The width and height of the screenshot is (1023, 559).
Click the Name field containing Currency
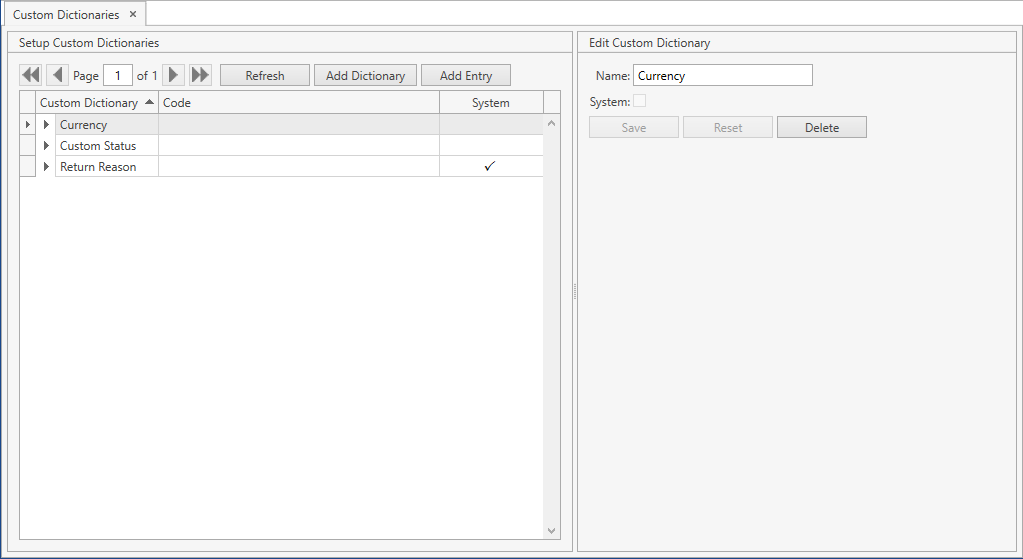click(x=723, y=75)
